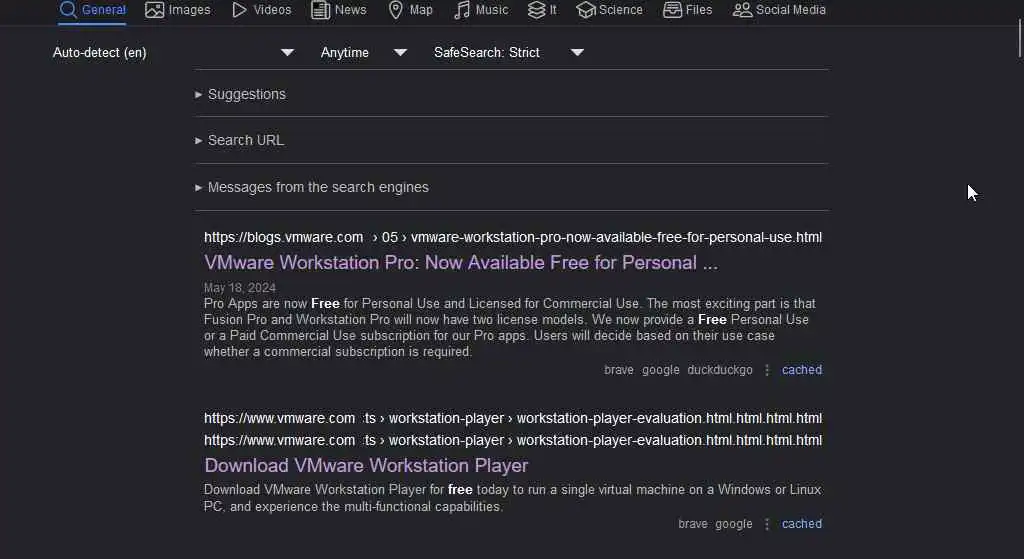Switch to the Music tab label
Viewport: 1024px width, 559px height.
pos(492,10)
